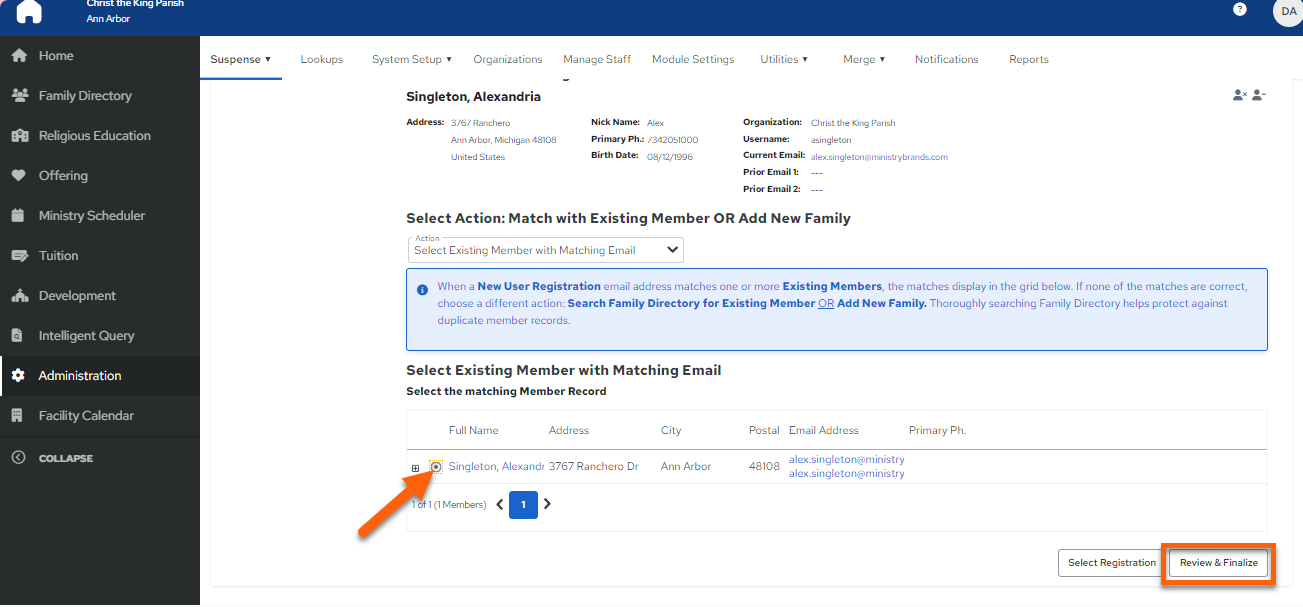The width and height of the screenshot is (1303, 607).
Task: Open Family Directory from sidebar
Action: pos(100,96)
